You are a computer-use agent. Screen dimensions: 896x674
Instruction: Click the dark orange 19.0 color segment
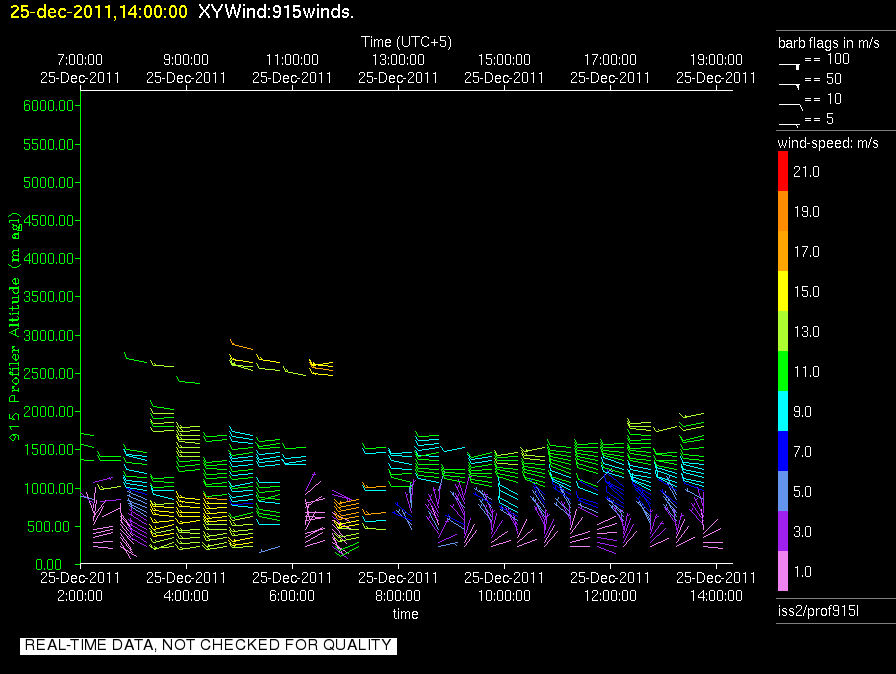(x=783, y=211)
